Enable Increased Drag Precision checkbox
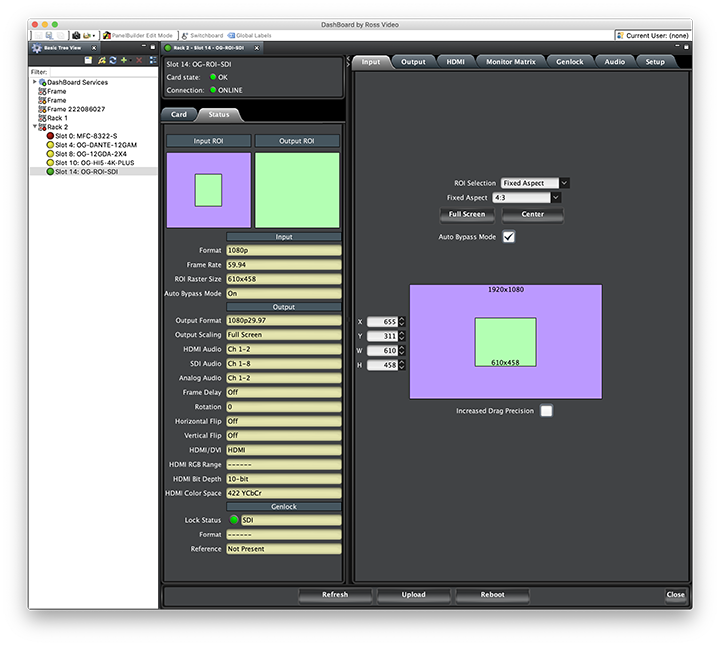This screenshot has height=646, width=720. click(x=546, y=411)
